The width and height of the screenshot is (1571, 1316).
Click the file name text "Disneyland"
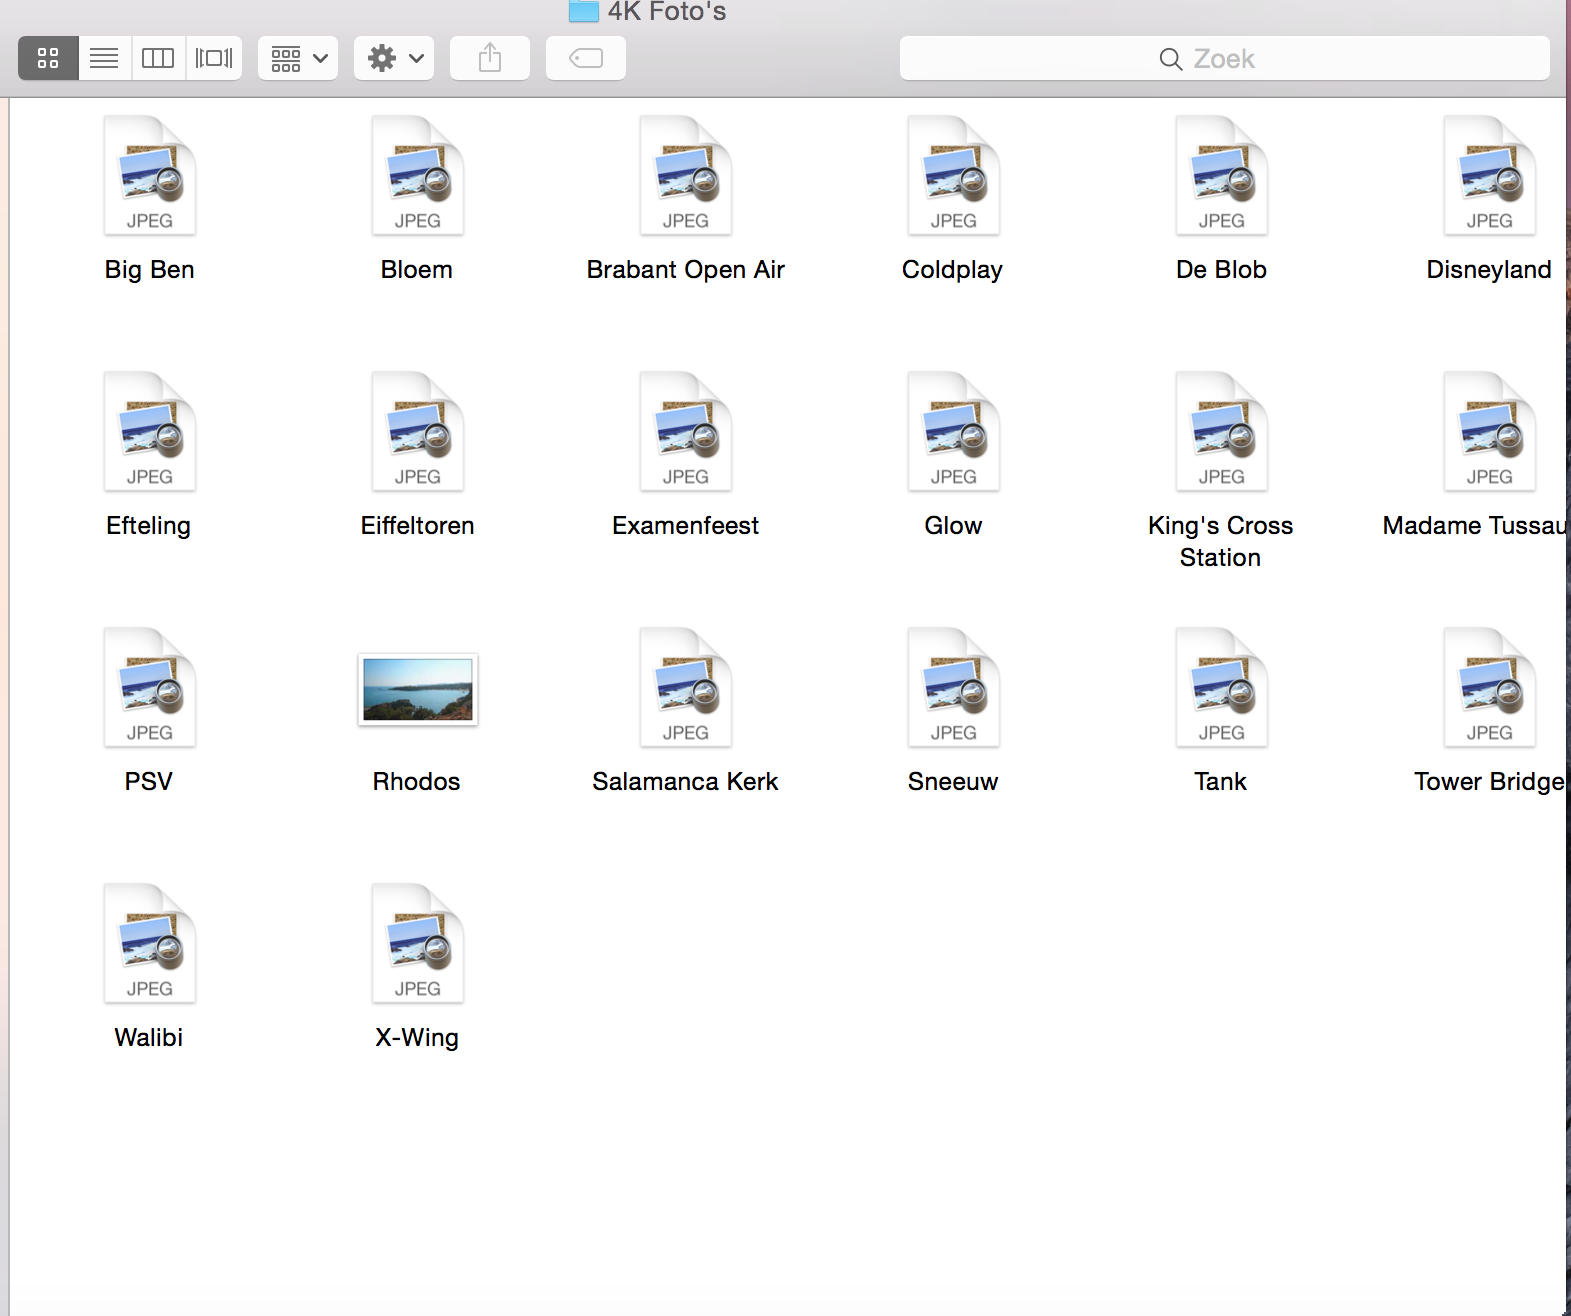[x=1489, y=270]
